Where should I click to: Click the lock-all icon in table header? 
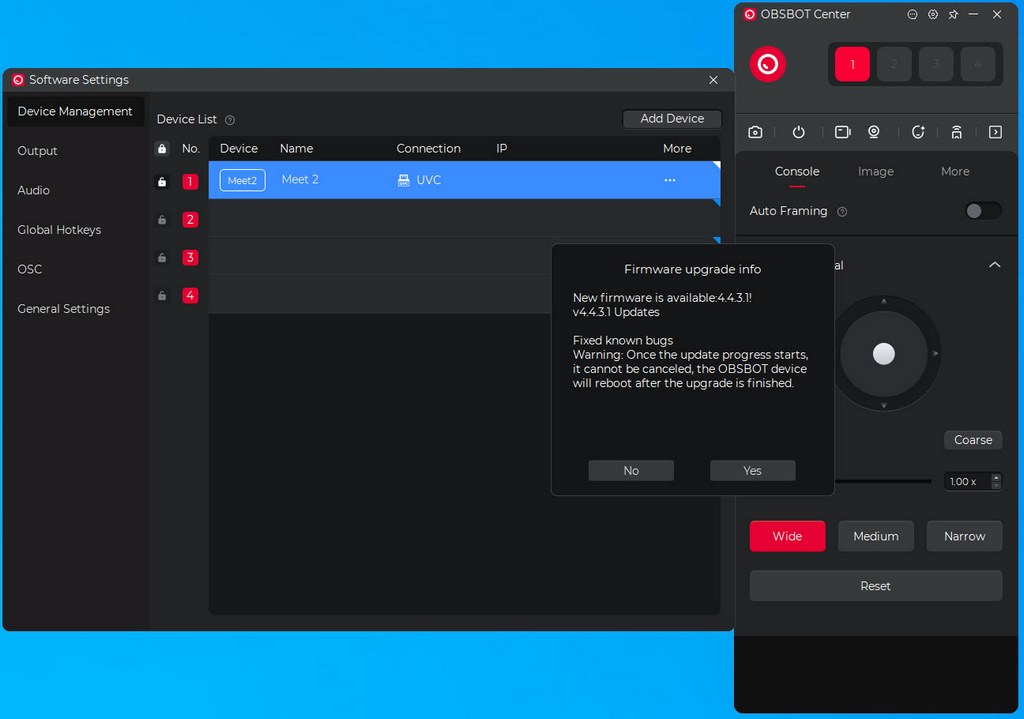tap(162, 149)
